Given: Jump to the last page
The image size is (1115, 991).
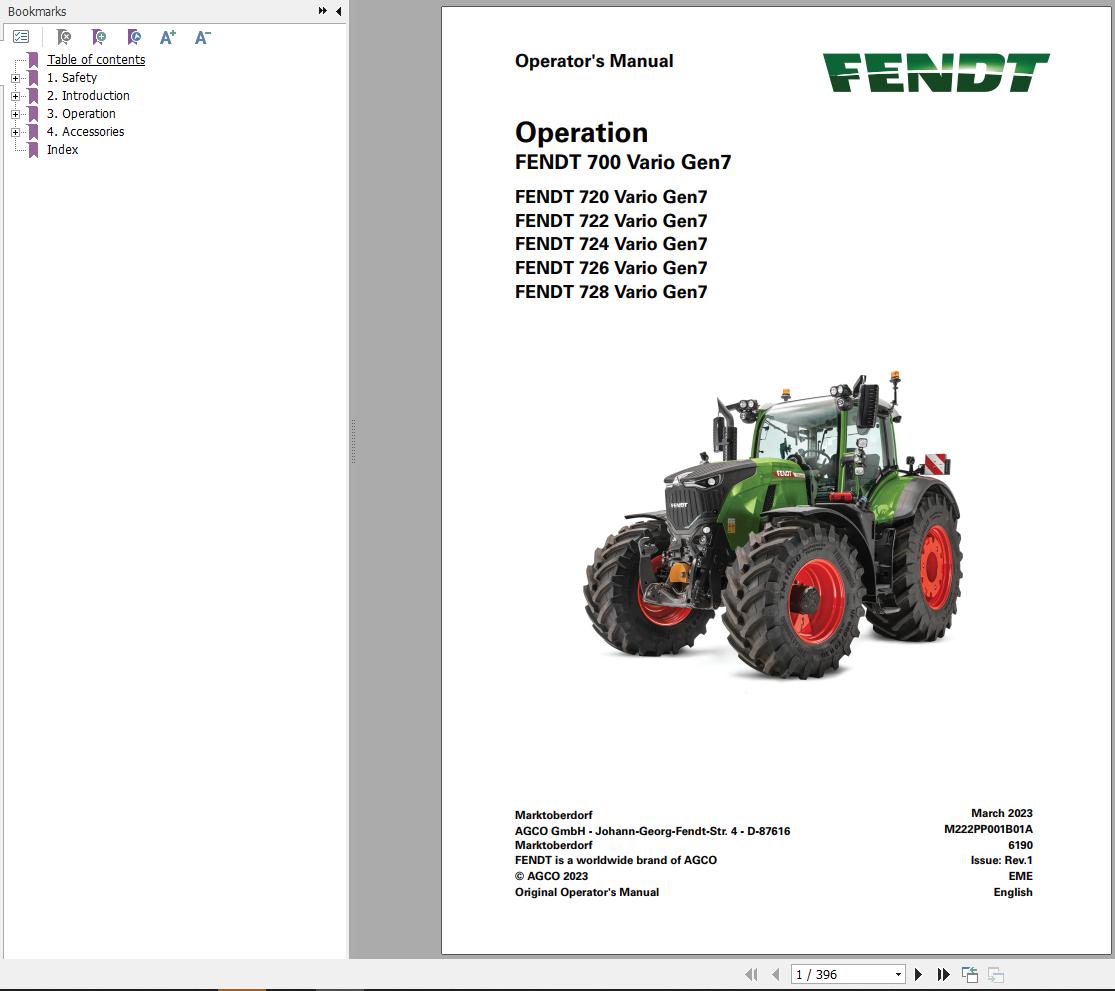Looking at the screenshot, I should (944, 975).
